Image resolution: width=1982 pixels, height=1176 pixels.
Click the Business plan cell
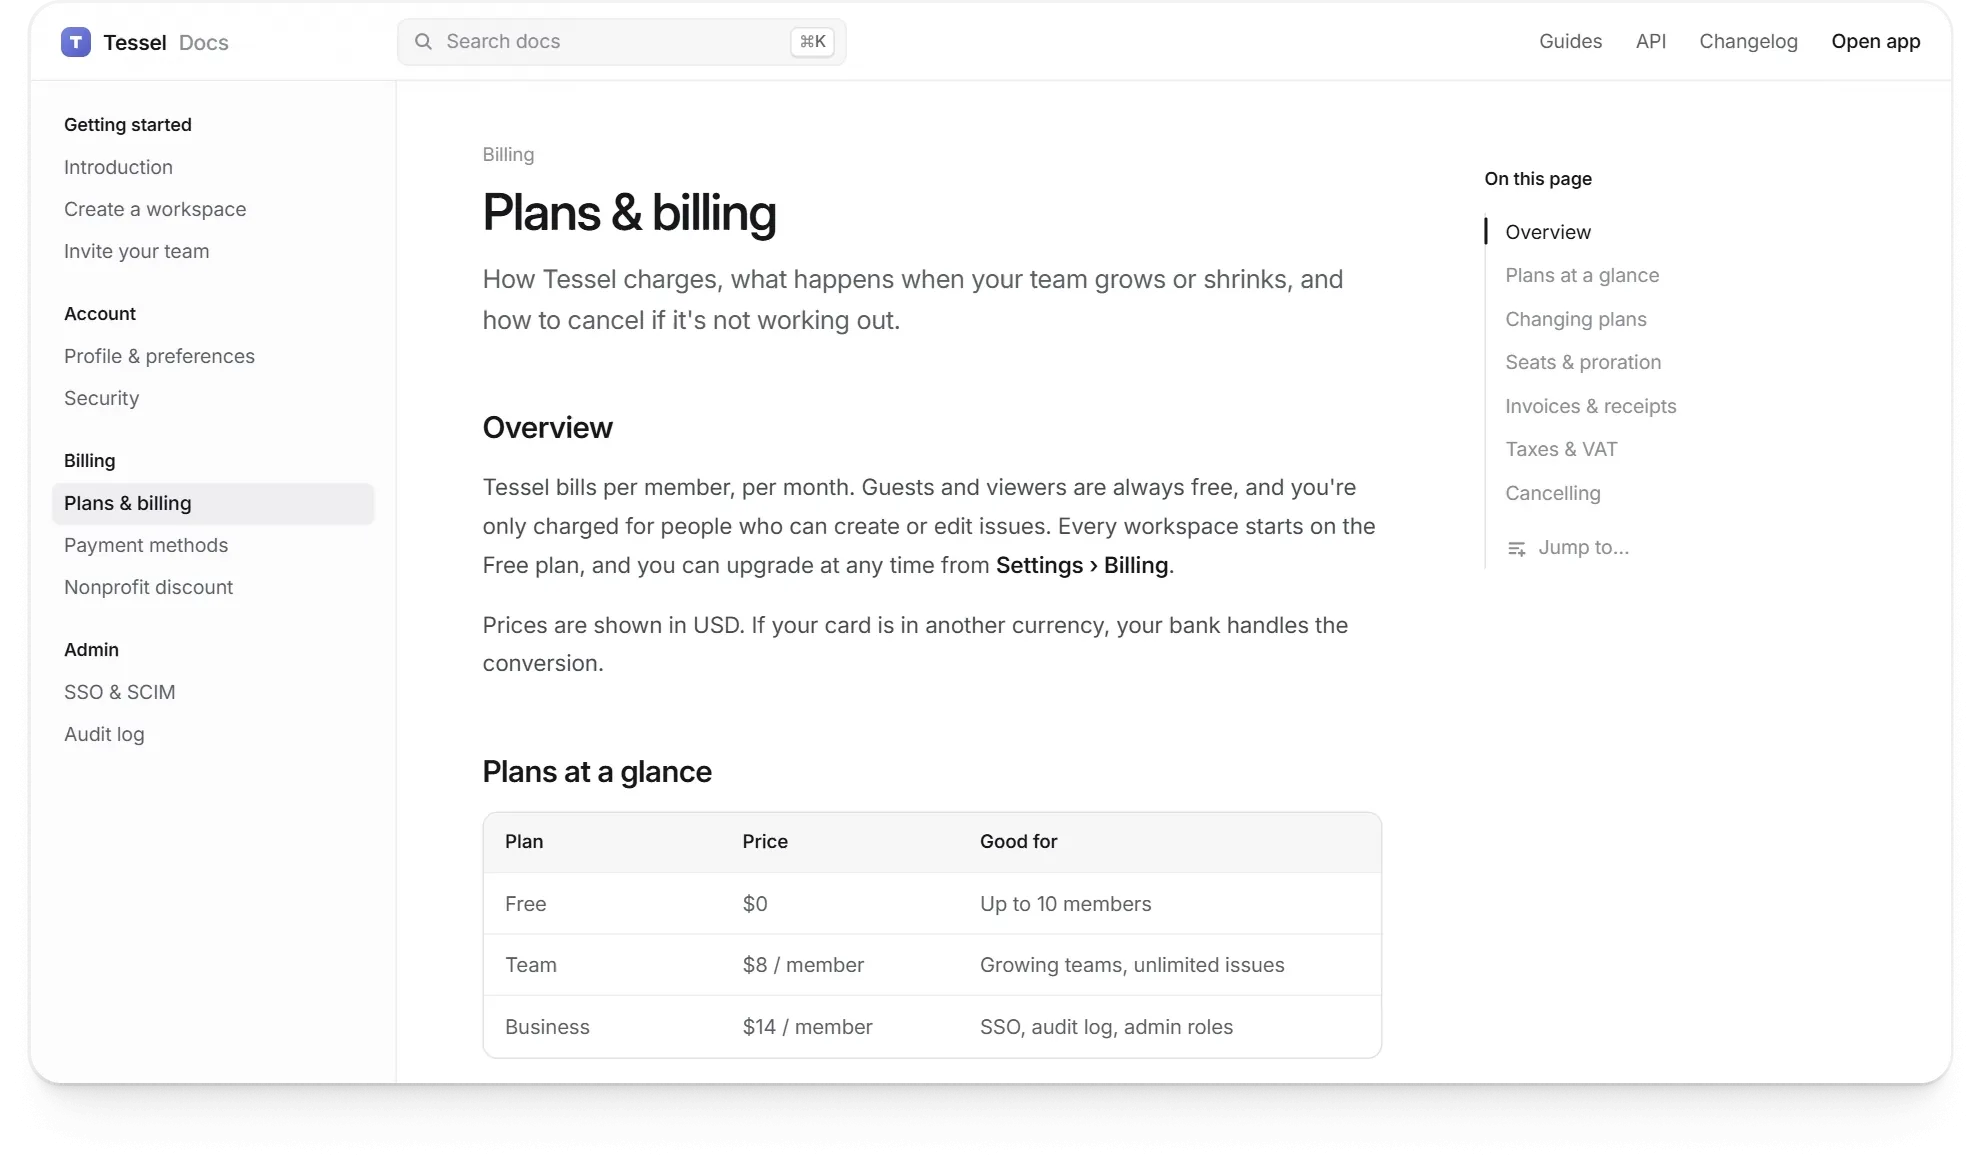coord(547,1027)
